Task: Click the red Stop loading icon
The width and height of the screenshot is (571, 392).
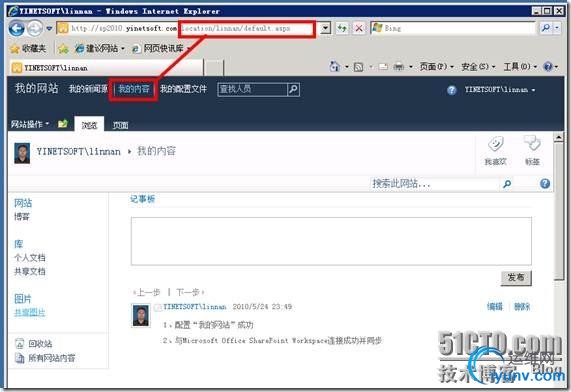Action: pos(359,28)
